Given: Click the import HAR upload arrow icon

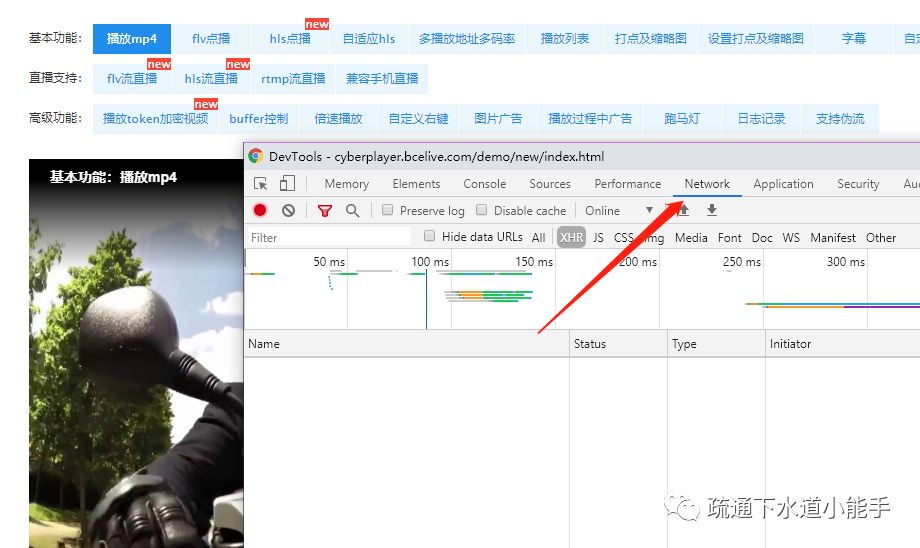Looking at the screenshot, I should pyautogui.click(x=683, y=210).
